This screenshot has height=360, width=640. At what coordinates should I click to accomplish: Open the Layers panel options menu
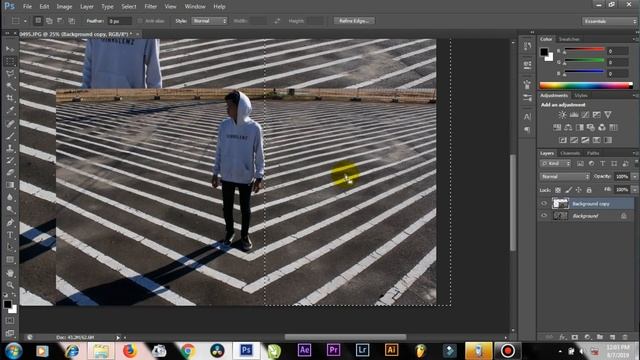click(x=635, y=153)
